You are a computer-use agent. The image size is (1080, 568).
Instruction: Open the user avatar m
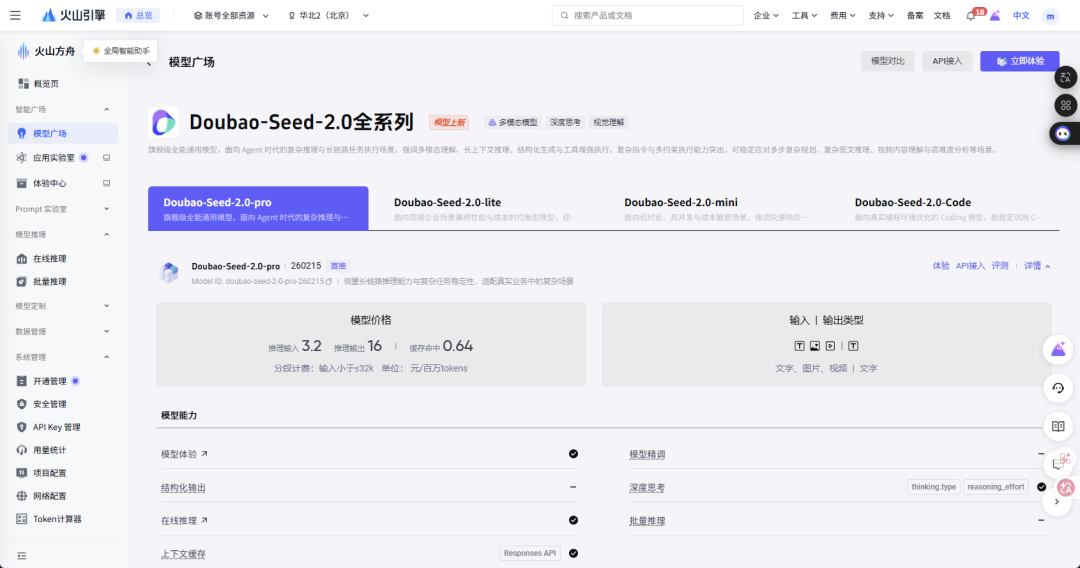(x=1050, y=16)
